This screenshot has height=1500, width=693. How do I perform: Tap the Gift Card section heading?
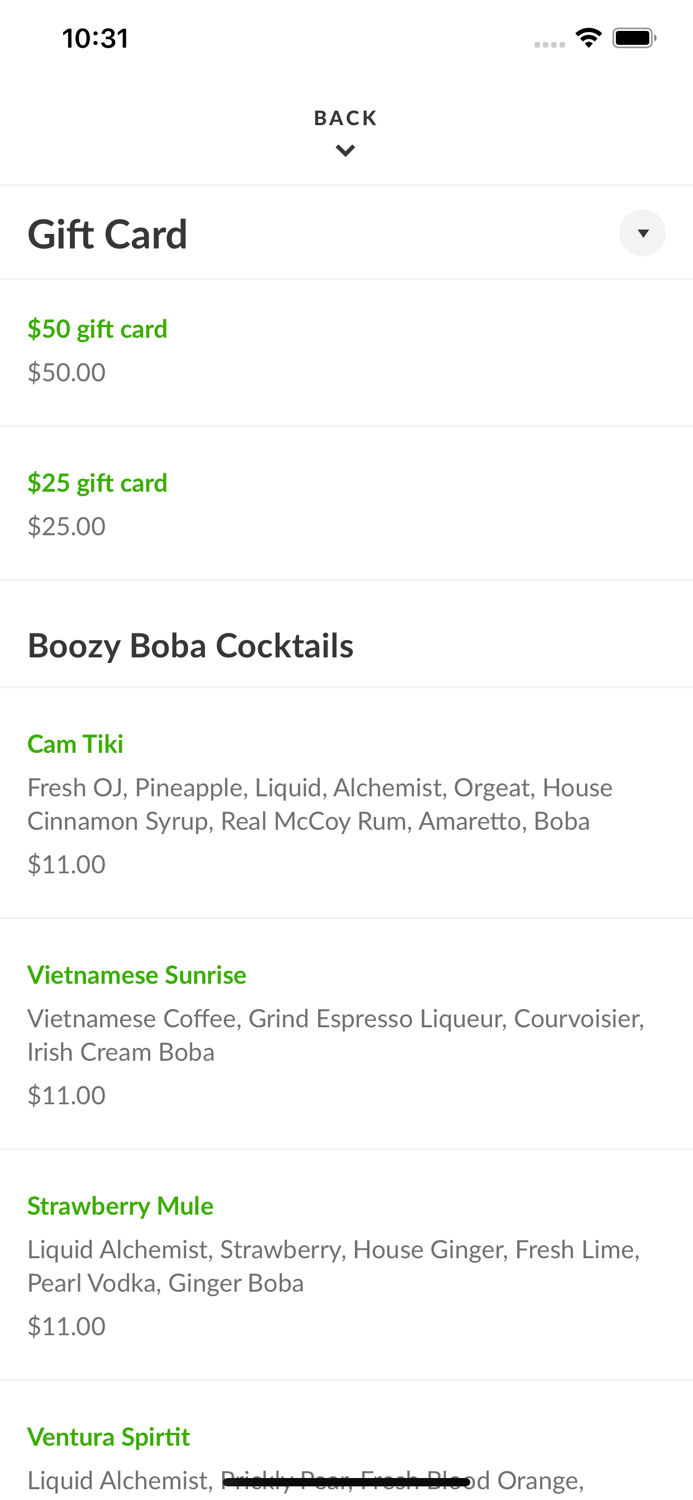coord(108,234)
